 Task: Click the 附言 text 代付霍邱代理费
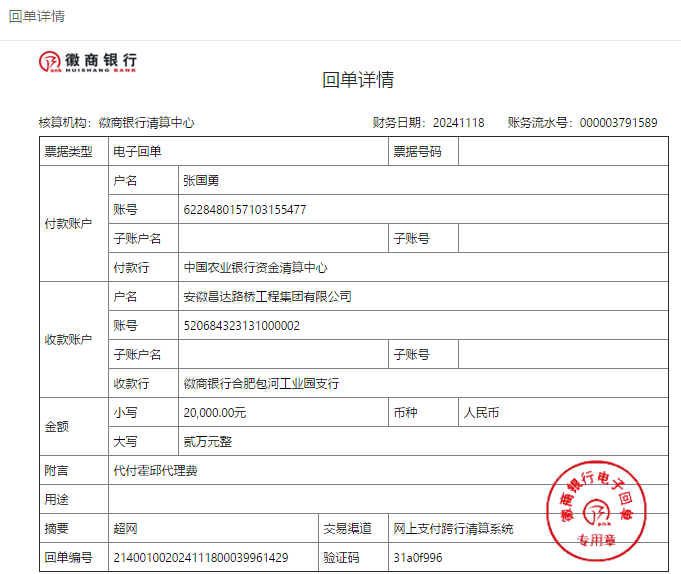pyautogui.click(x=155, y=470)
